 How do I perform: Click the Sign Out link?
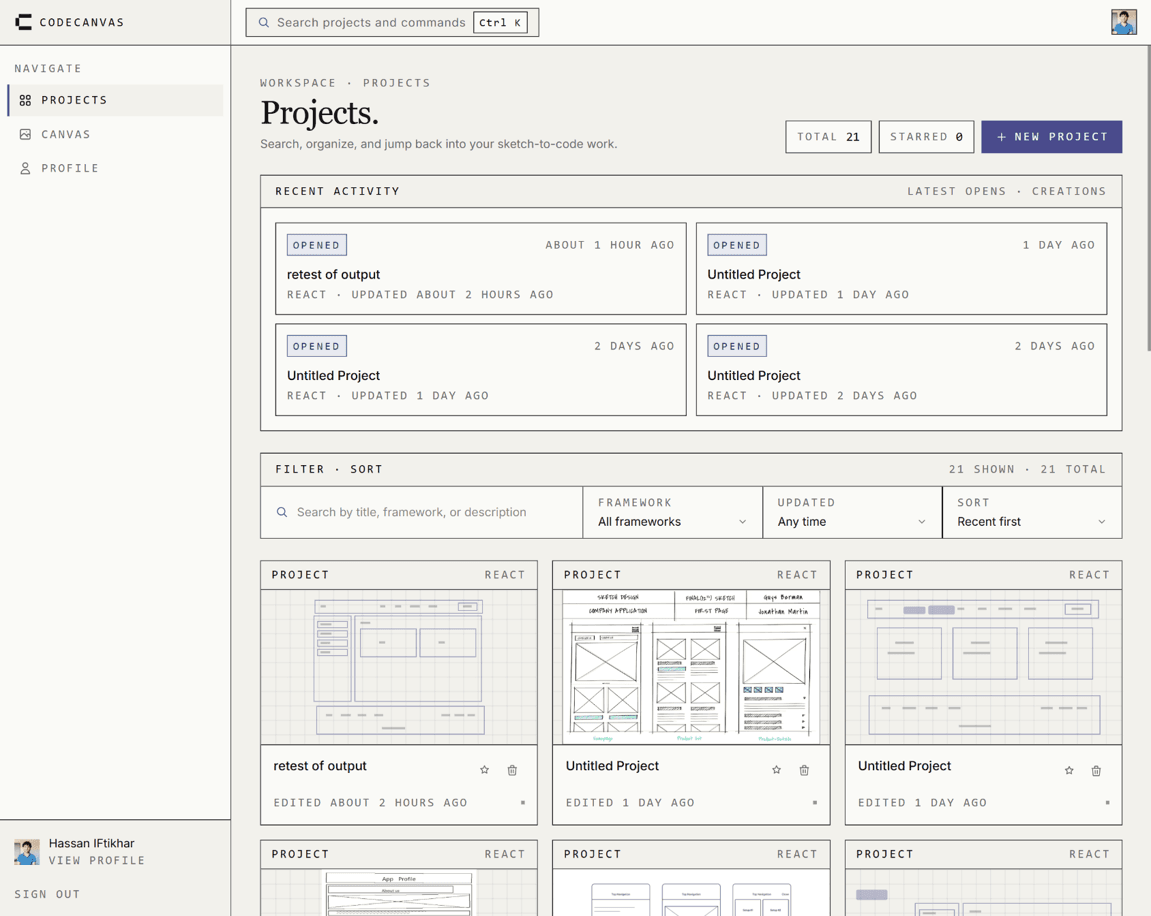47,894
